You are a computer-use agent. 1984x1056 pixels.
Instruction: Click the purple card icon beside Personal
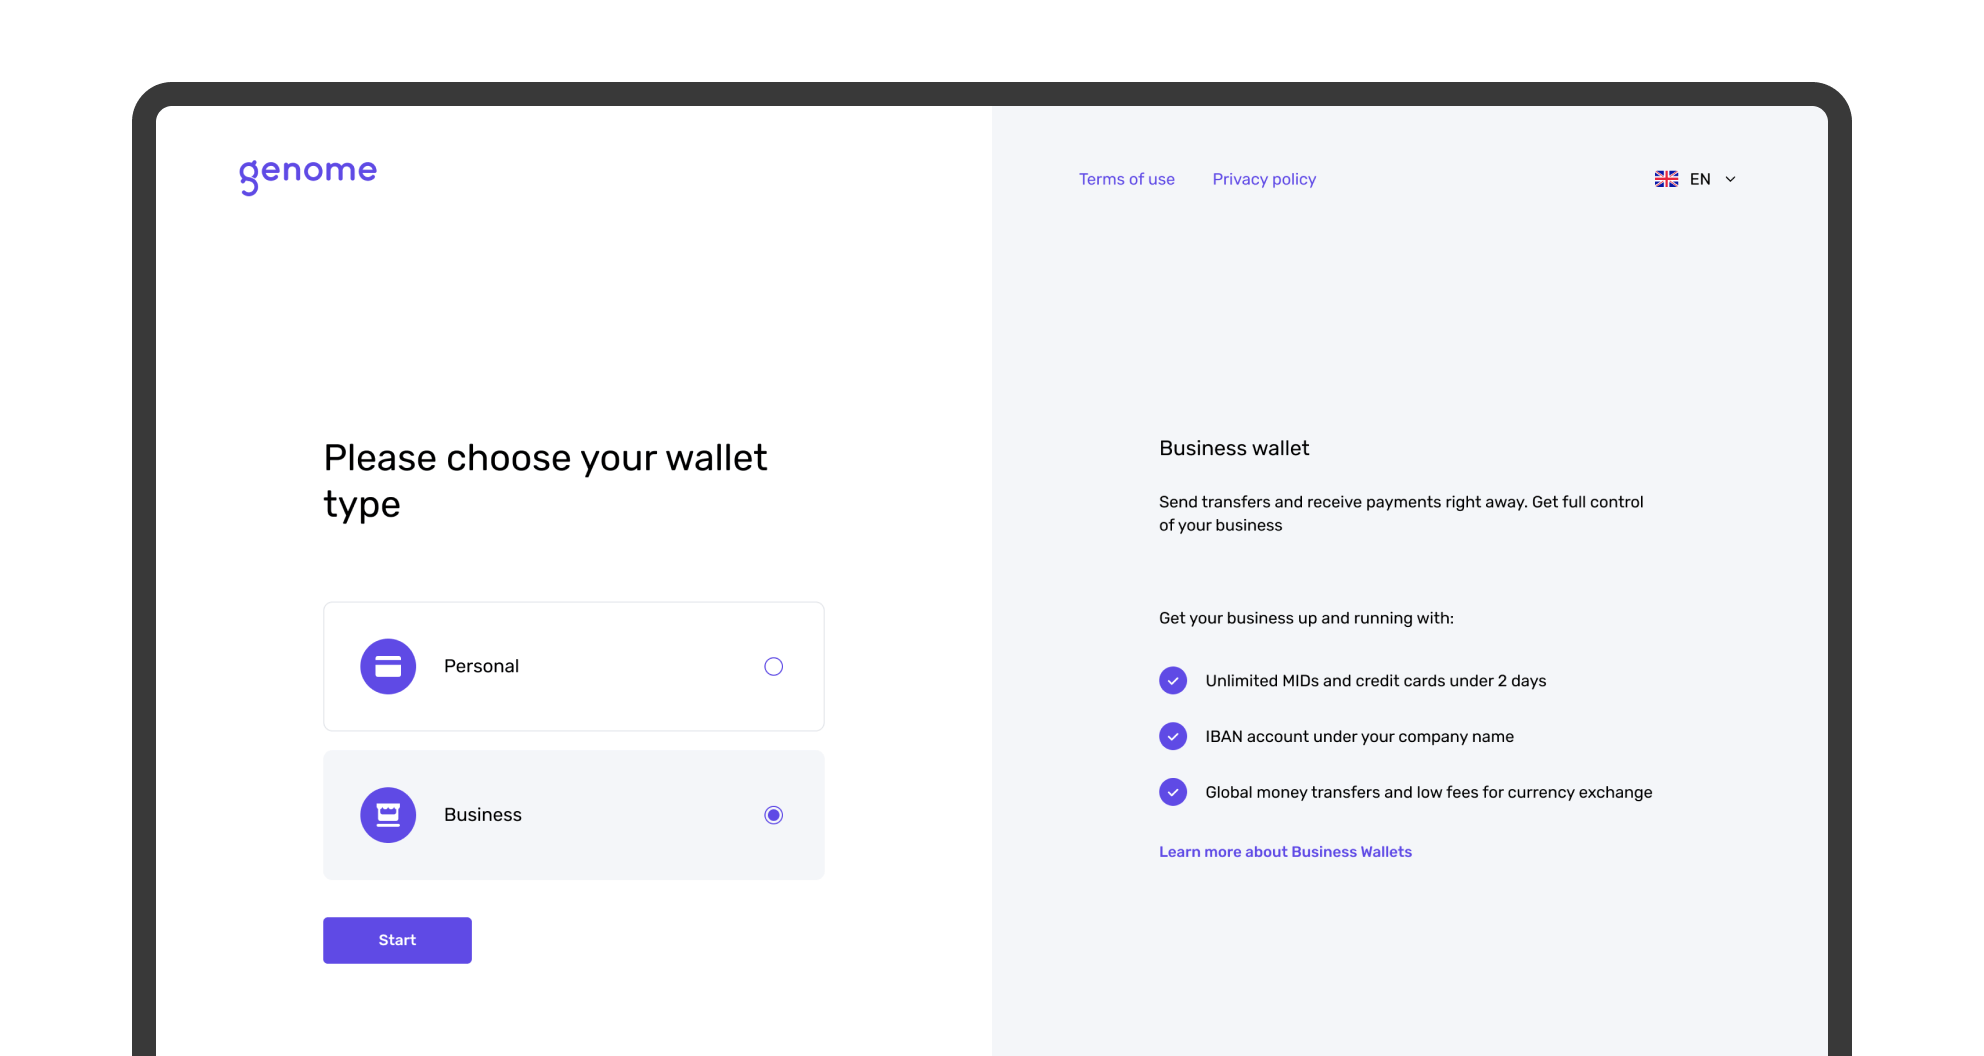[387, 666]
